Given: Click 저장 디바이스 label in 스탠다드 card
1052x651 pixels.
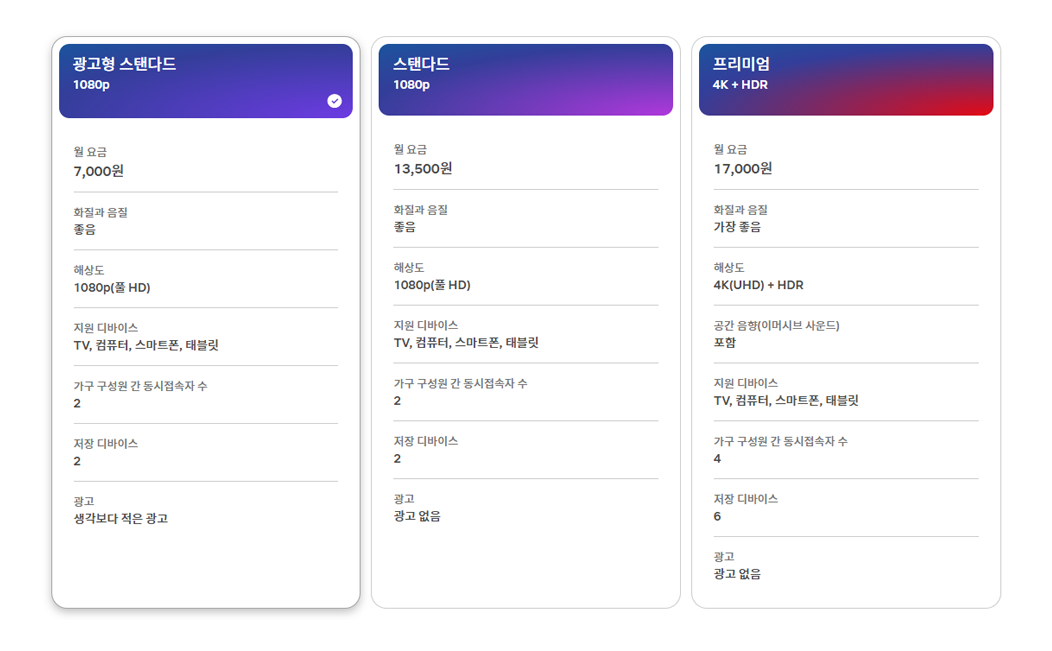Looking at the screenshot, I should pyautogui.click(x=425, y=441).
